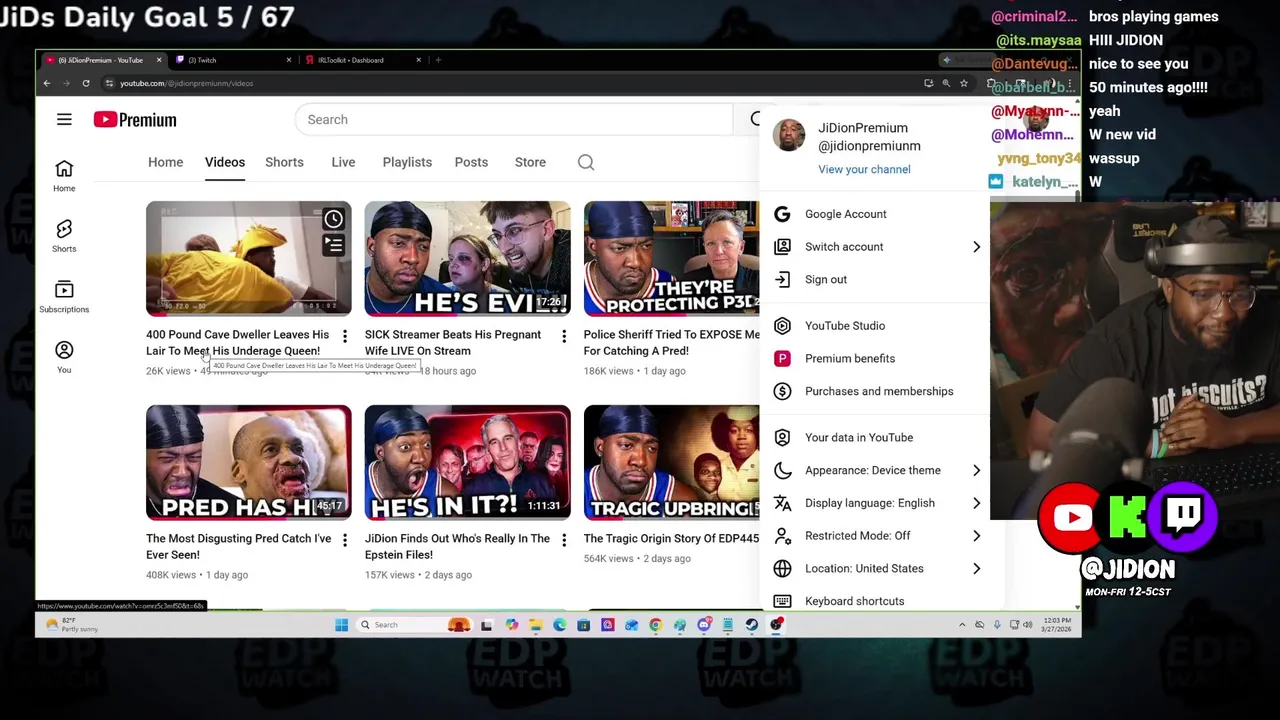Open Your data in YouTube
Viewport: 1280px width, 720px height.
point(875,438)
